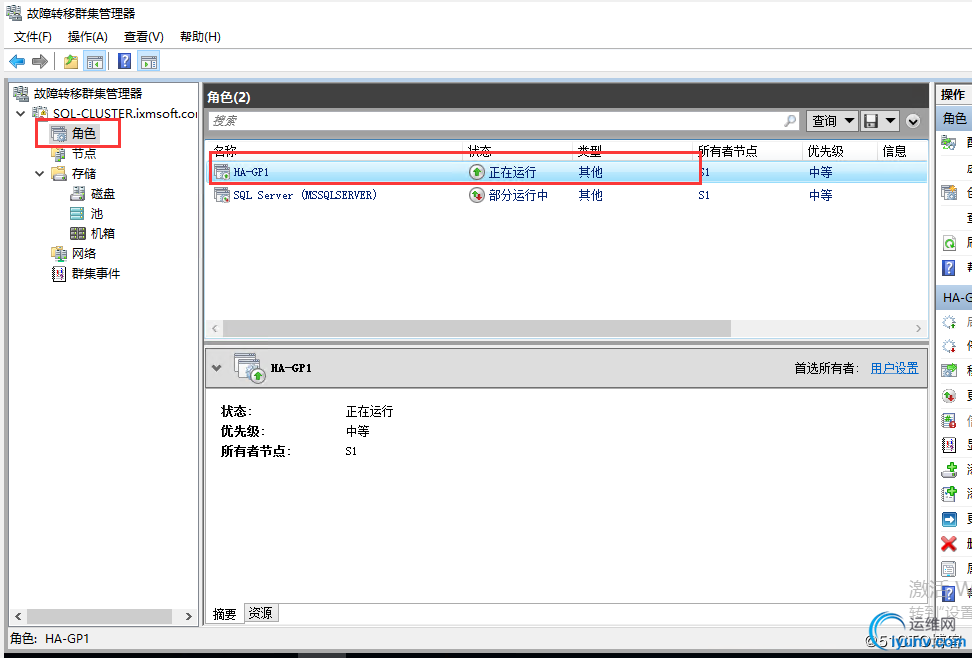972x658 pixels.
Task: Click round chevron expander beside query controls
Action: coord(913,121)
